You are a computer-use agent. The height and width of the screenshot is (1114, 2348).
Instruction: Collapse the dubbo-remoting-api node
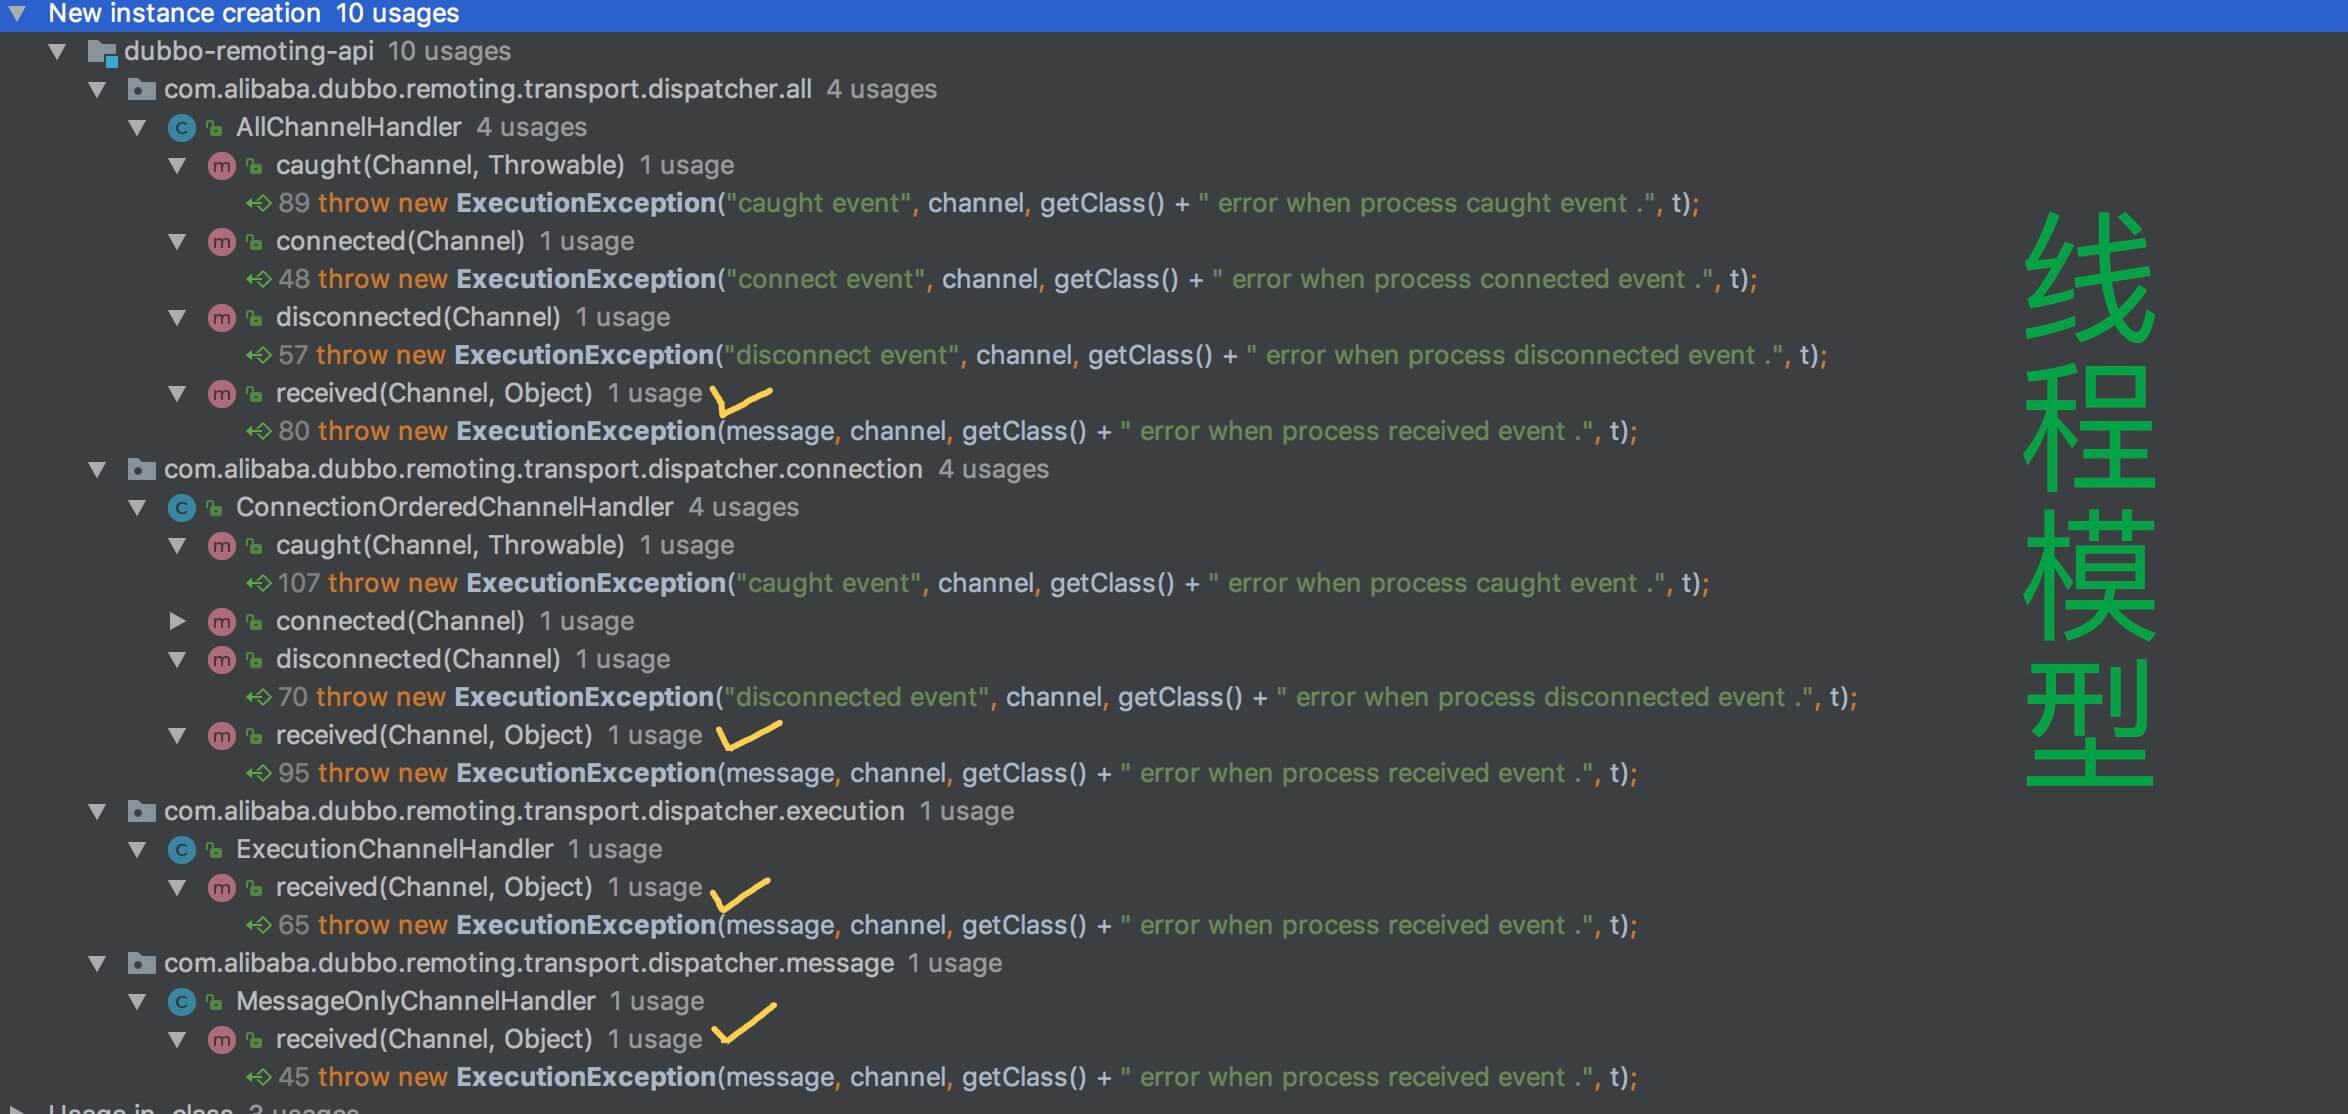57,52
